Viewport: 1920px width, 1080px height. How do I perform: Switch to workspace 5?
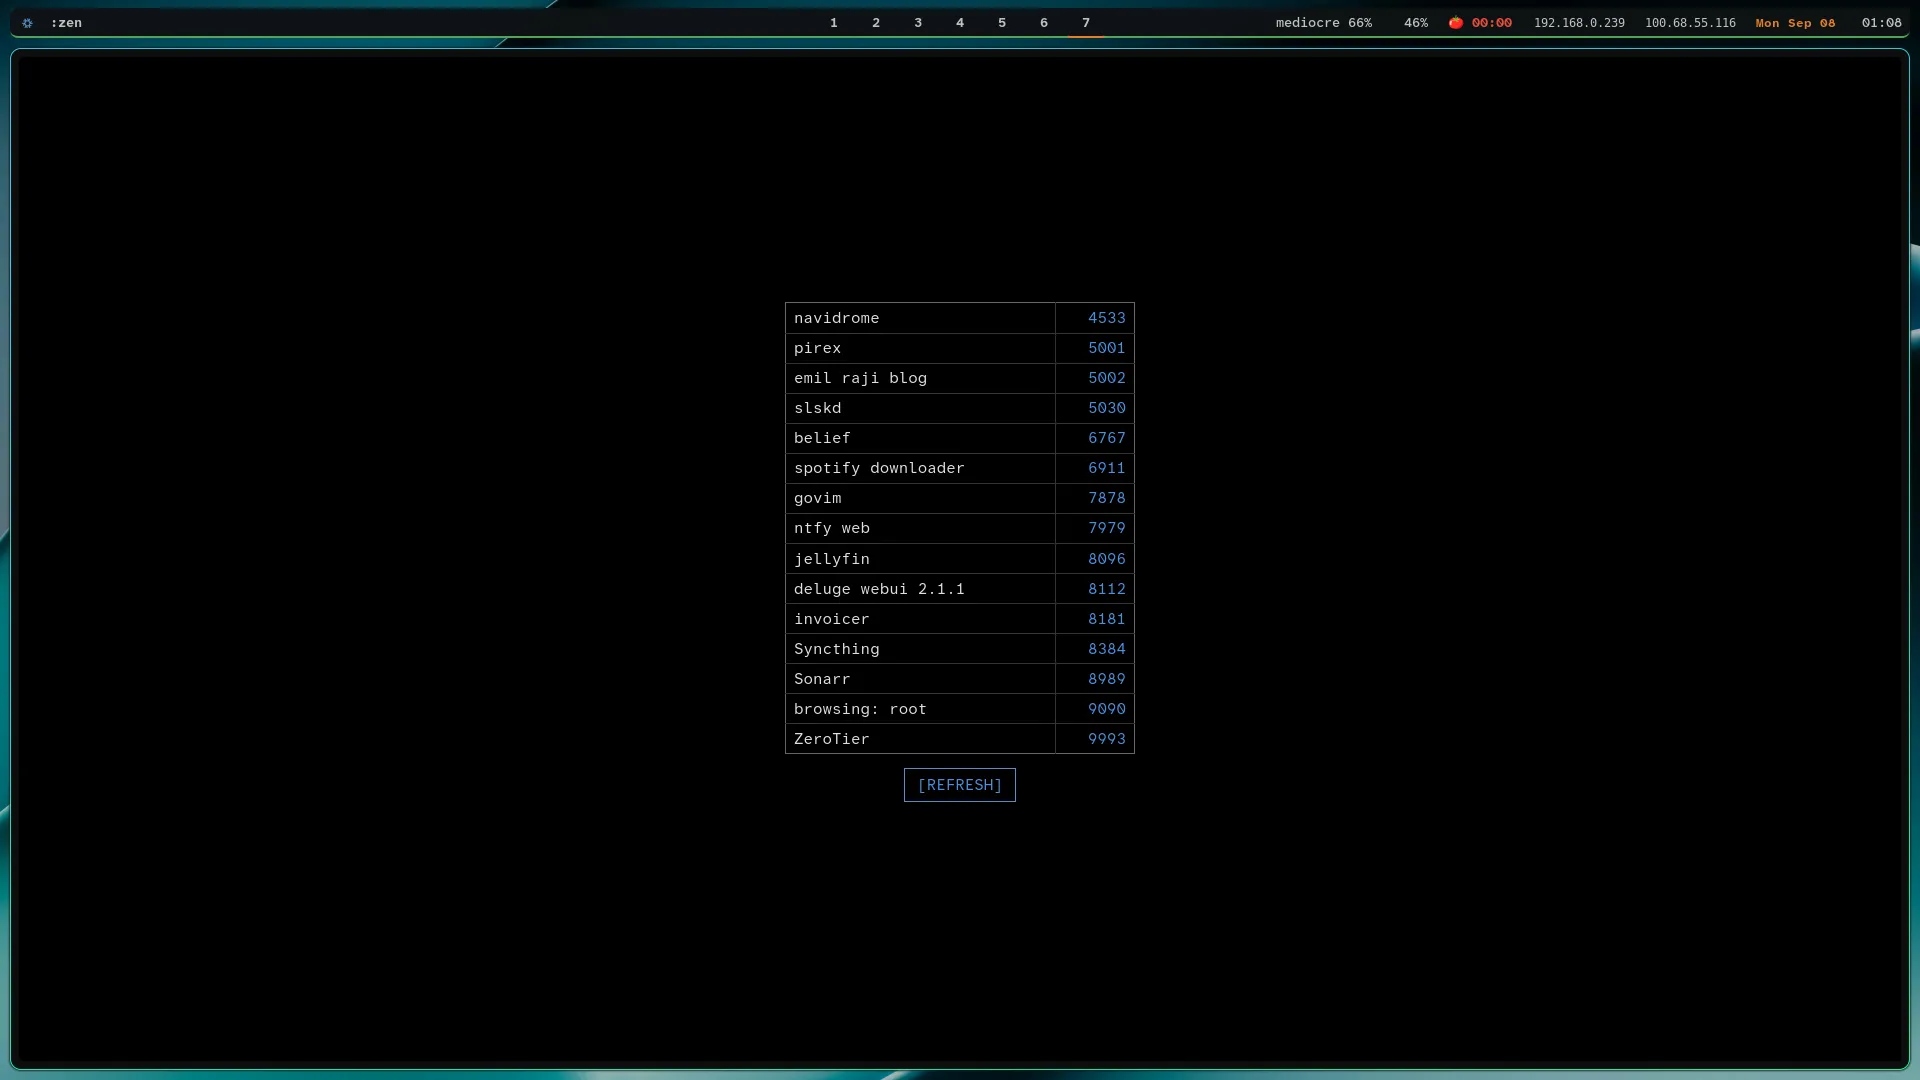point(1002,22)
